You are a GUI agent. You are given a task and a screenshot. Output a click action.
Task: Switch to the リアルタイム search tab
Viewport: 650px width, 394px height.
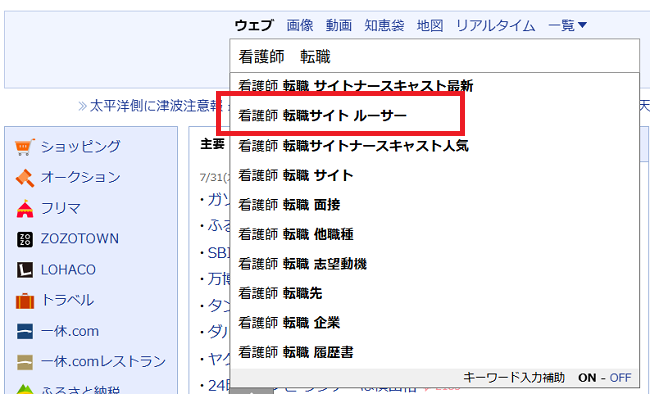[495, 25]
